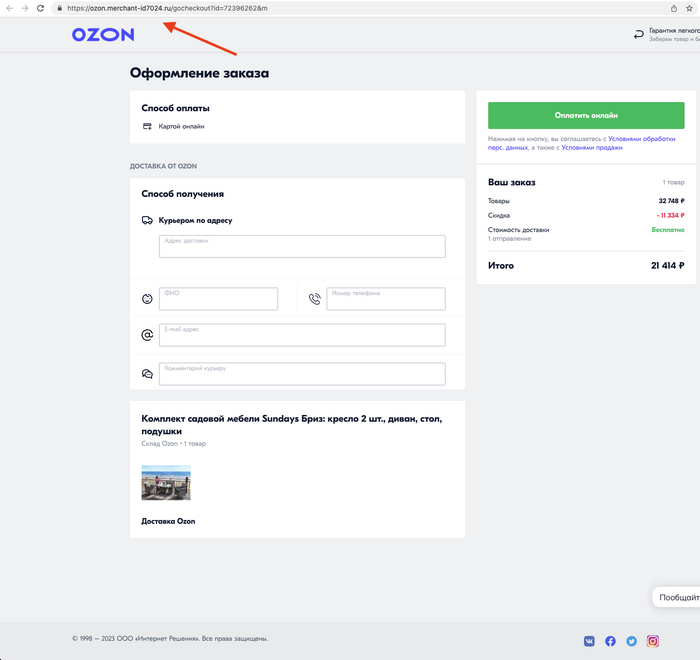Click the product title Комплект садовой мебели
Screen dimensions: 700x660
[292, 425]
